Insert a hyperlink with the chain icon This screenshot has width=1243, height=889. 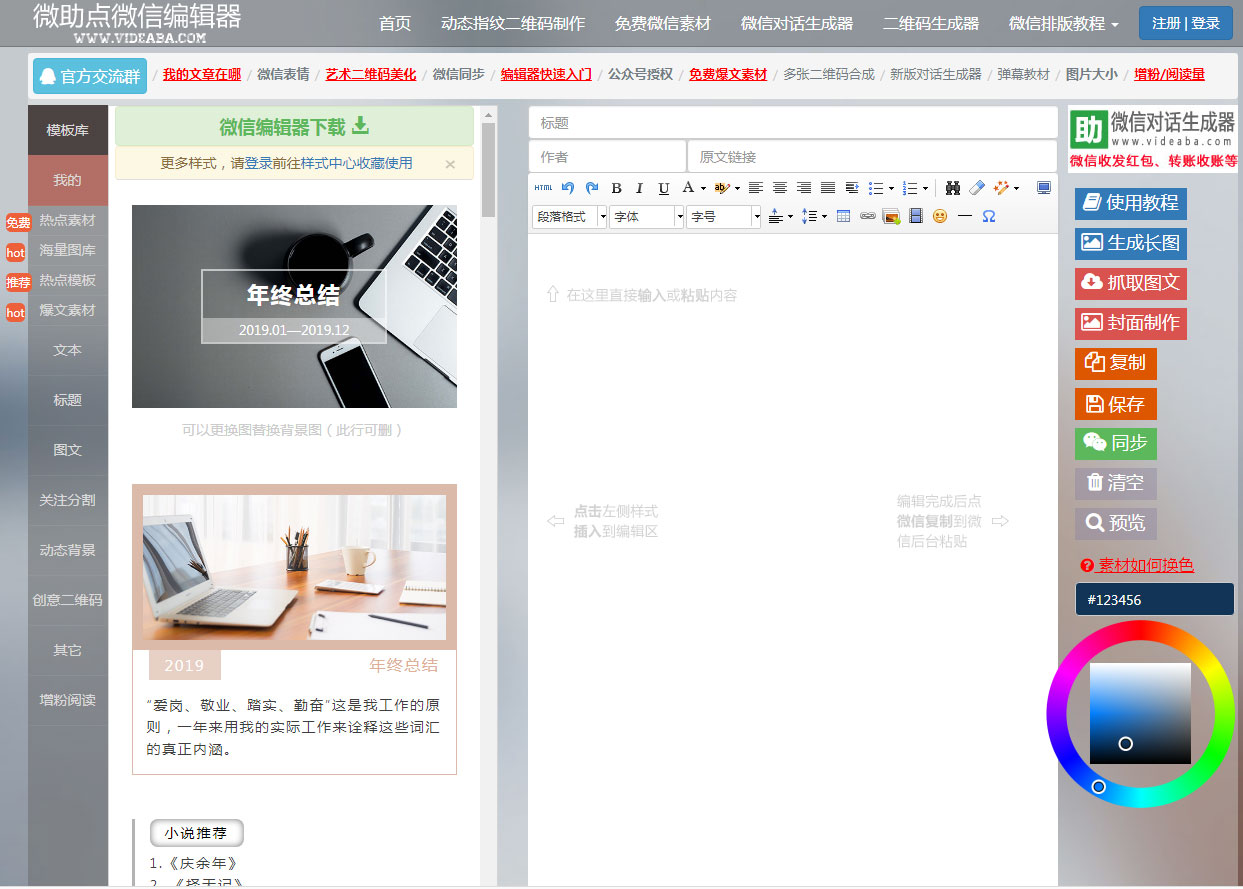(x=867, y=216)
